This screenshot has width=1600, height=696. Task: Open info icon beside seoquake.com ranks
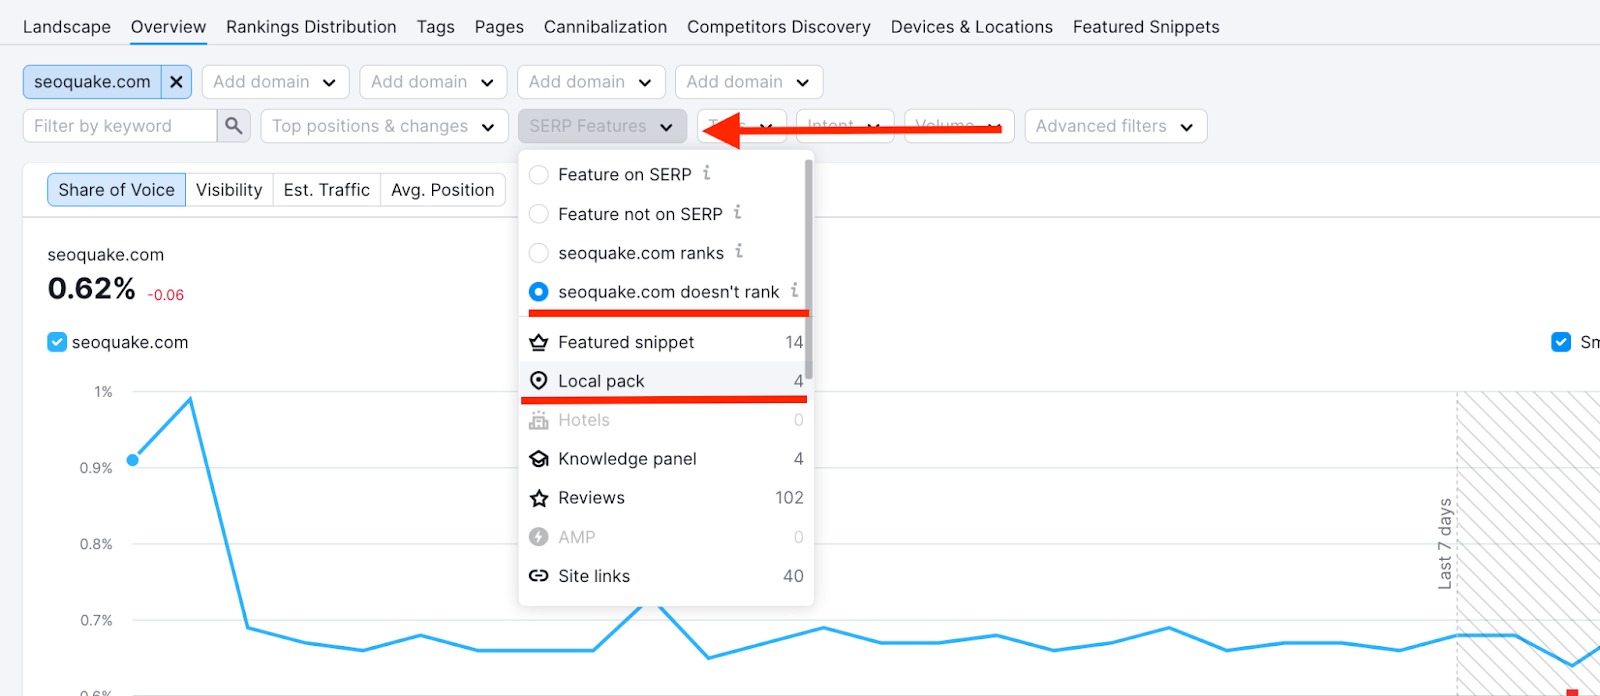739,251
